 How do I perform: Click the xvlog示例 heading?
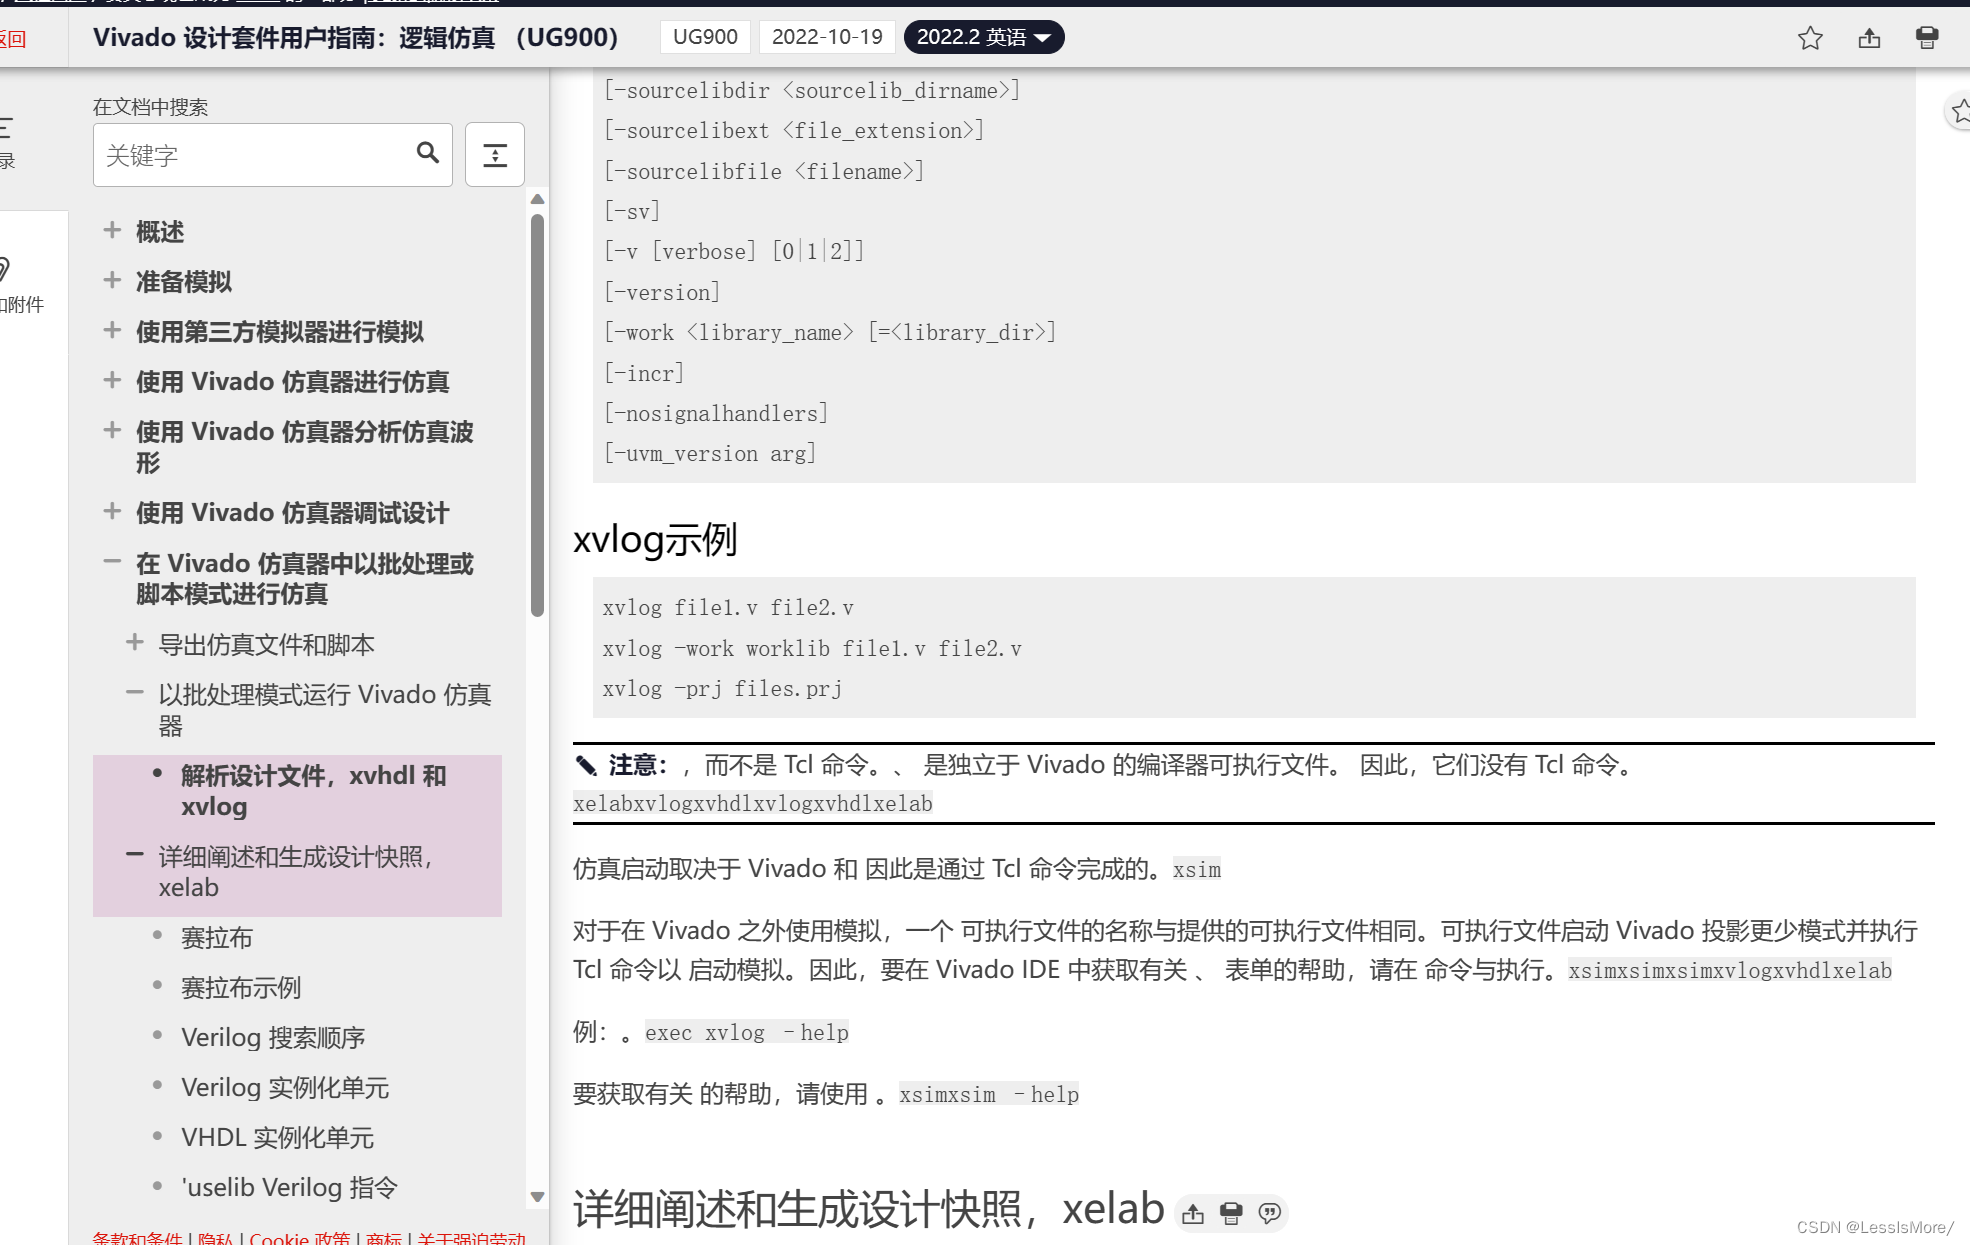[655, 540]
